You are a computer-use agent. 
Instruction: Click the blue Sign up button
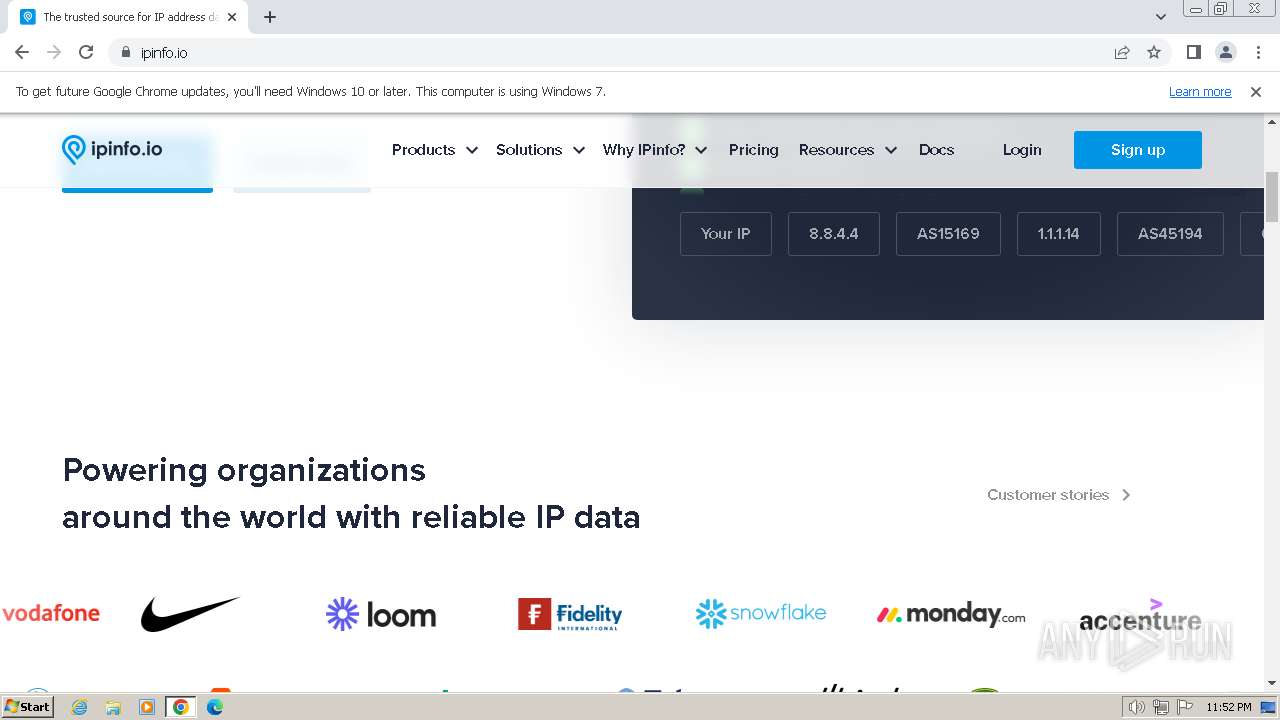click(x=1138, y=150)
